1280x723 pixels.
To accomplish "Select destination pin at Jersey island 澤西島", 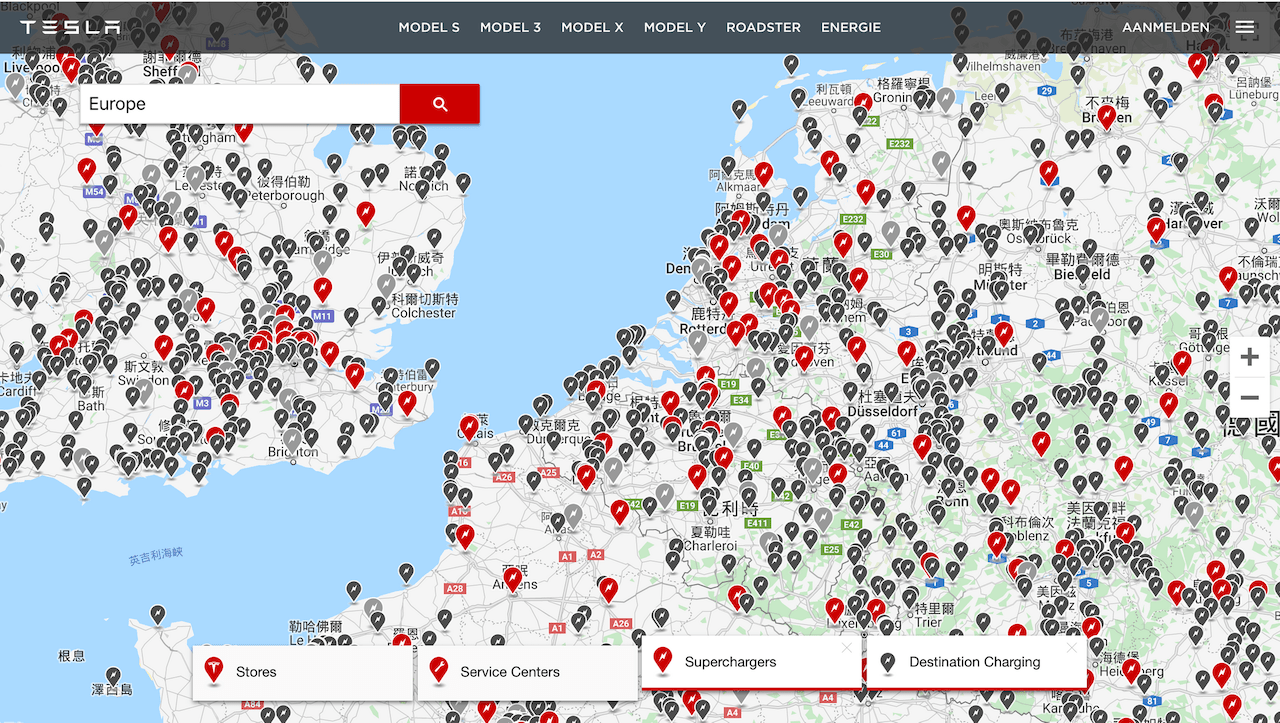I will pos(113,677).
